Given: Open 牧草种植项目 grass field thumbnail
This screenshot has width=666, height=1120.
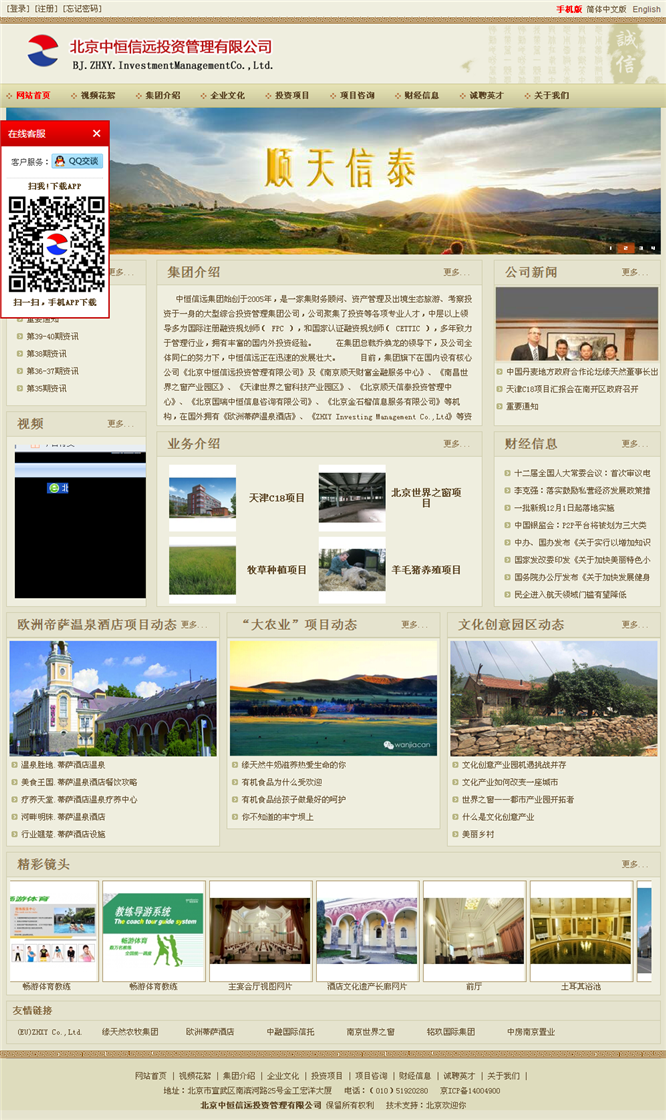Looking at the screenshot, I should tap(202, 569).
